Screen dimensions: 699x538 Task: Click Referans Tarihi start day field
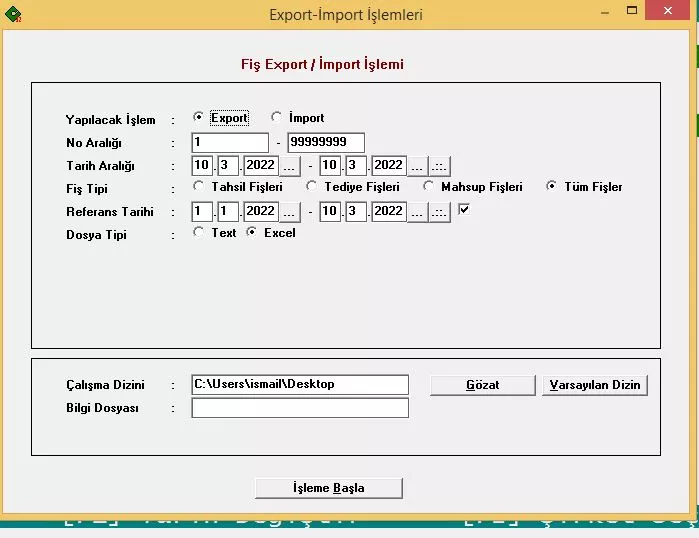point(202,211)
